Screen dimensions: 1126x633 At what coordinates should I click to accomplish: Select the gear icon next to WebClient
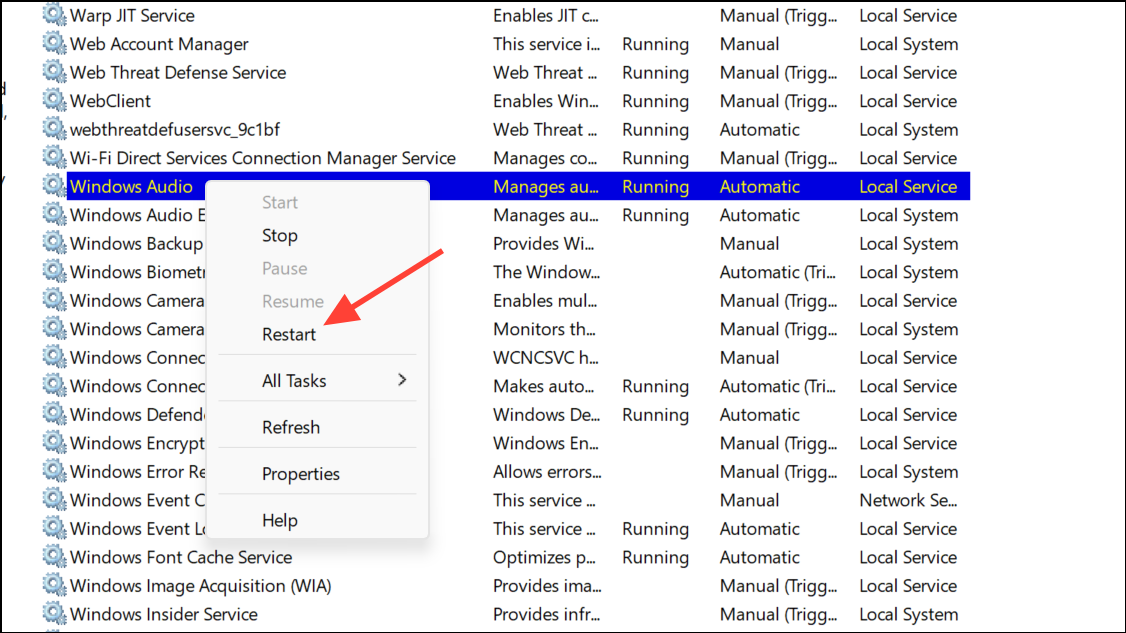53,101
